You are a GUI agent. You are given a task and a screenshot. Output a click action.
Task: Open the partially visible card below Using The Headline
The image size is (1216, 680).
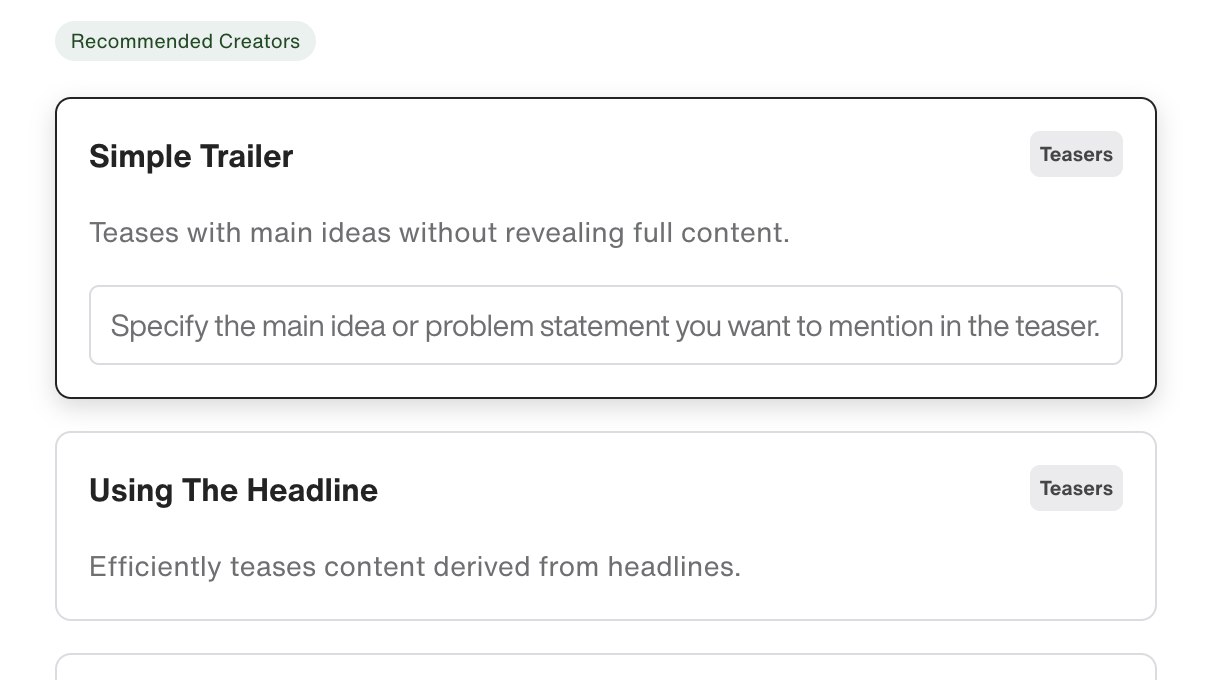click(605, 668)
